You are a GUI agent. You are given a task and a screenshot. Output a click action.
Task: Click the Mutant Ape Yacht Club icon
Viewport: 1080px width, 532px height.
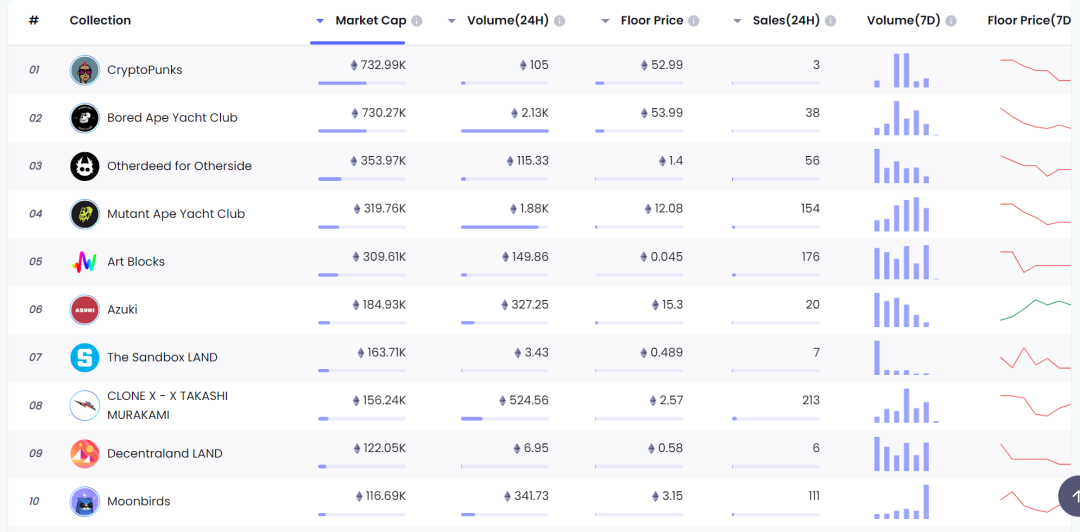[x=85, y=214]
